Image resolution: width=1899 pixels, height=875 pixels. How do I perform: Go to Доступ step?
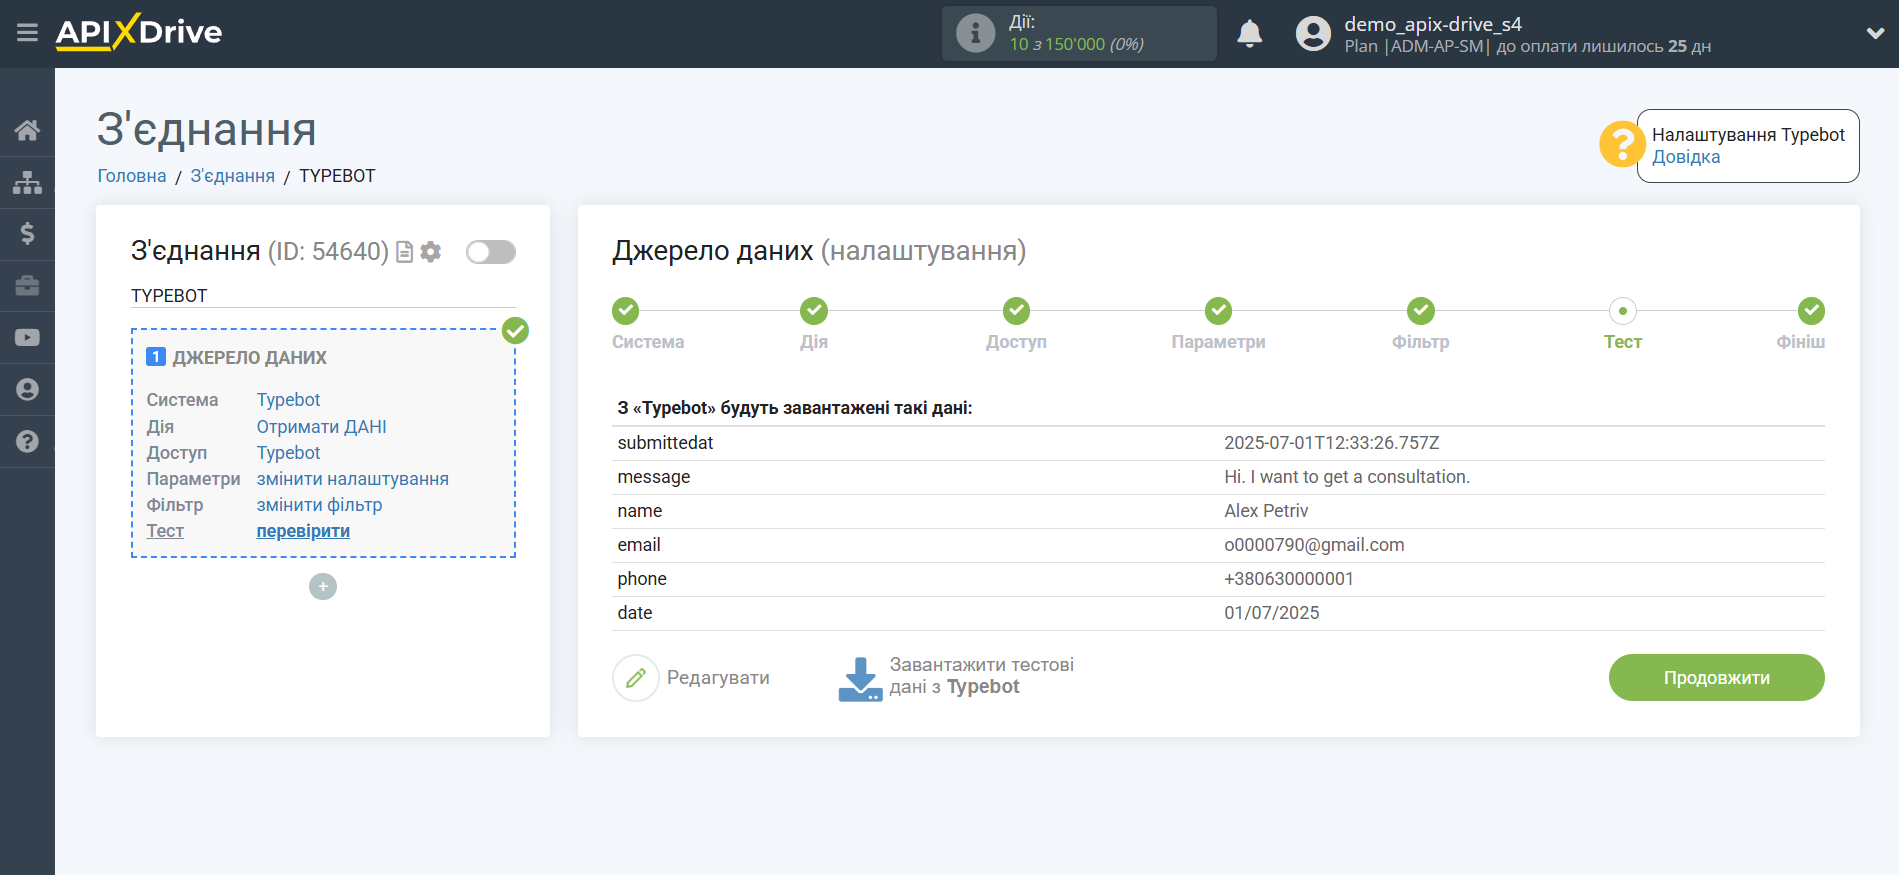pos(1017,311)
